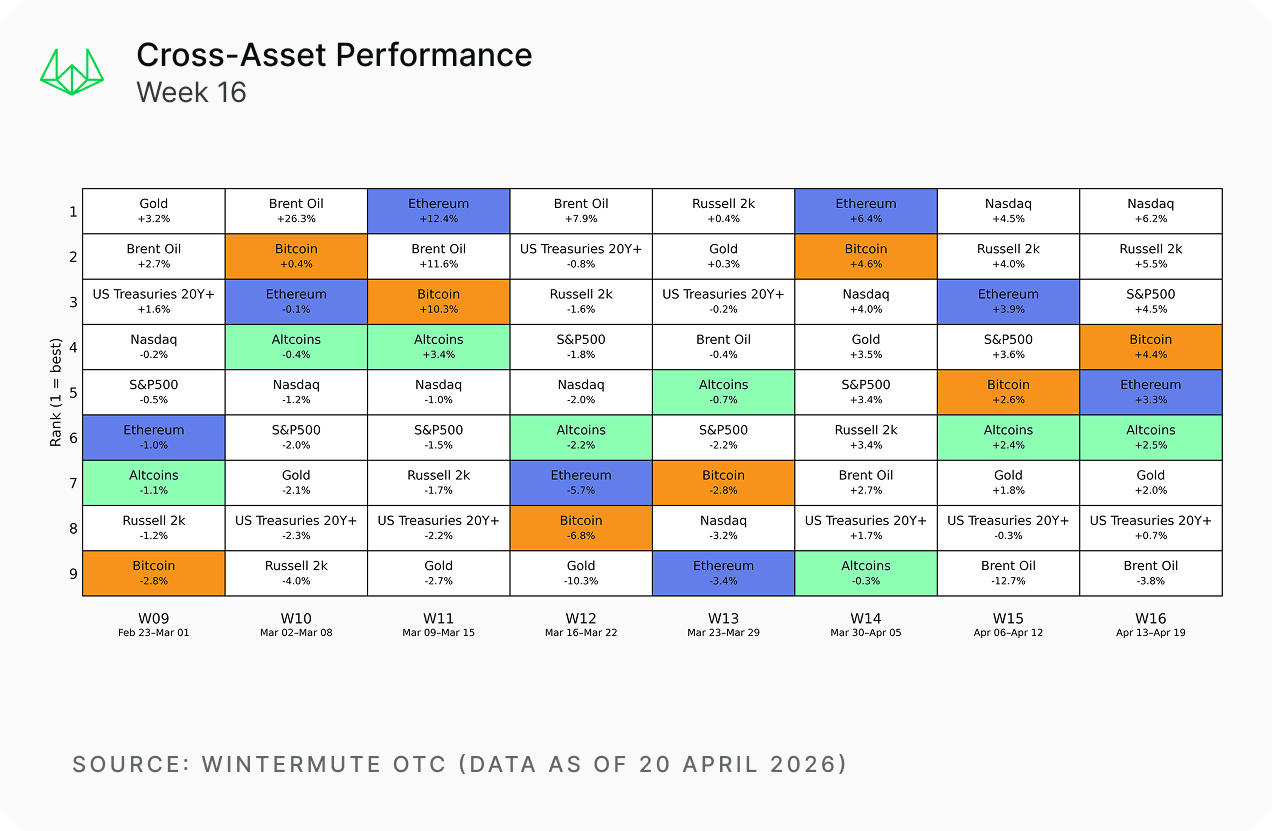Click the Rank (1 = best) axis label

(56, 392)
